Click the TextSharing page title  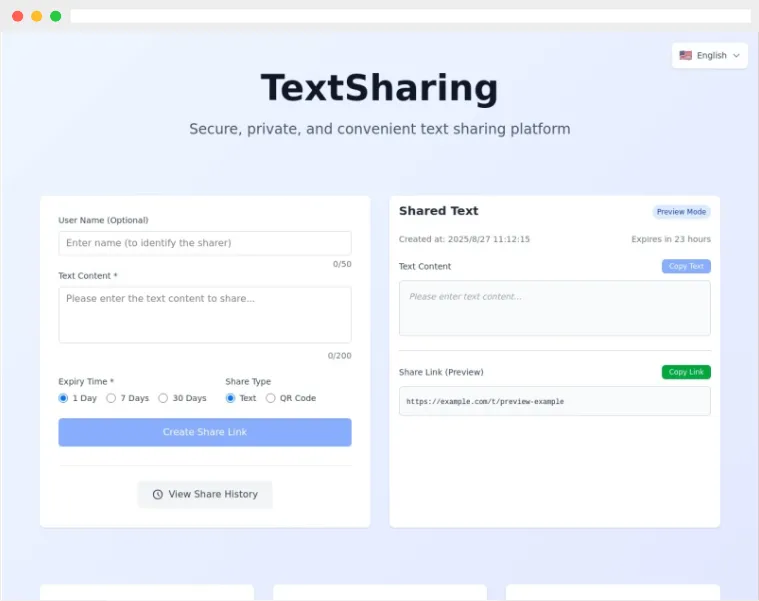tap(379, 89)
